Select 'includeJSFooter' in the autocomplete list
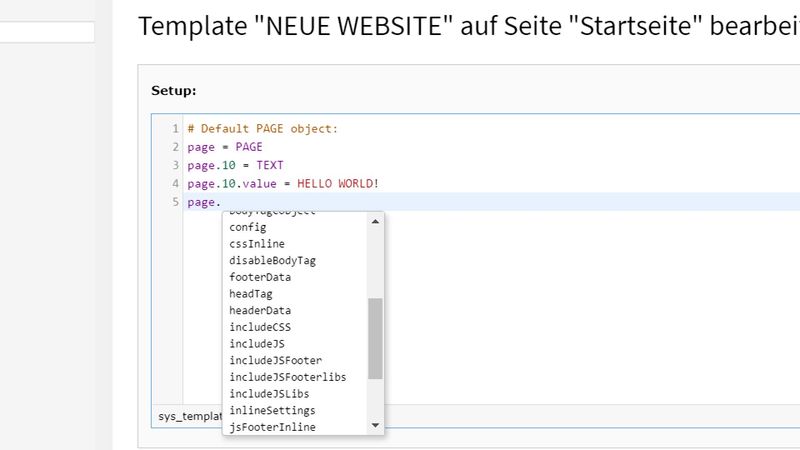This screenshot has height=450, width=800. pyautogui.click(x=275, y=360)
